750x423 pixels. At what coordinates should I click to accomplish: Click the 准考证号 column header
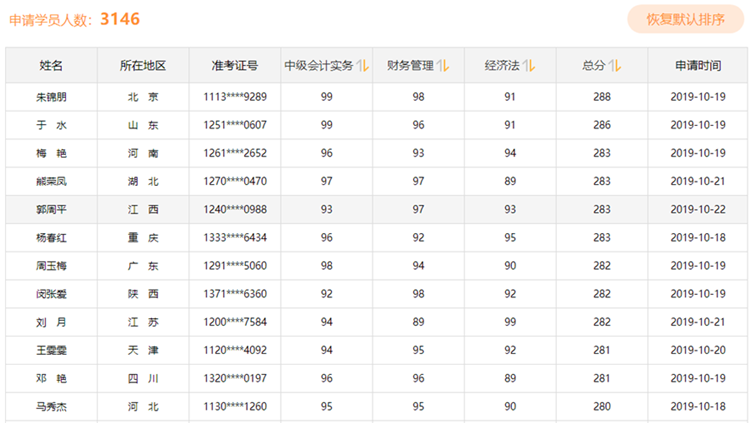tap(234, 66)
